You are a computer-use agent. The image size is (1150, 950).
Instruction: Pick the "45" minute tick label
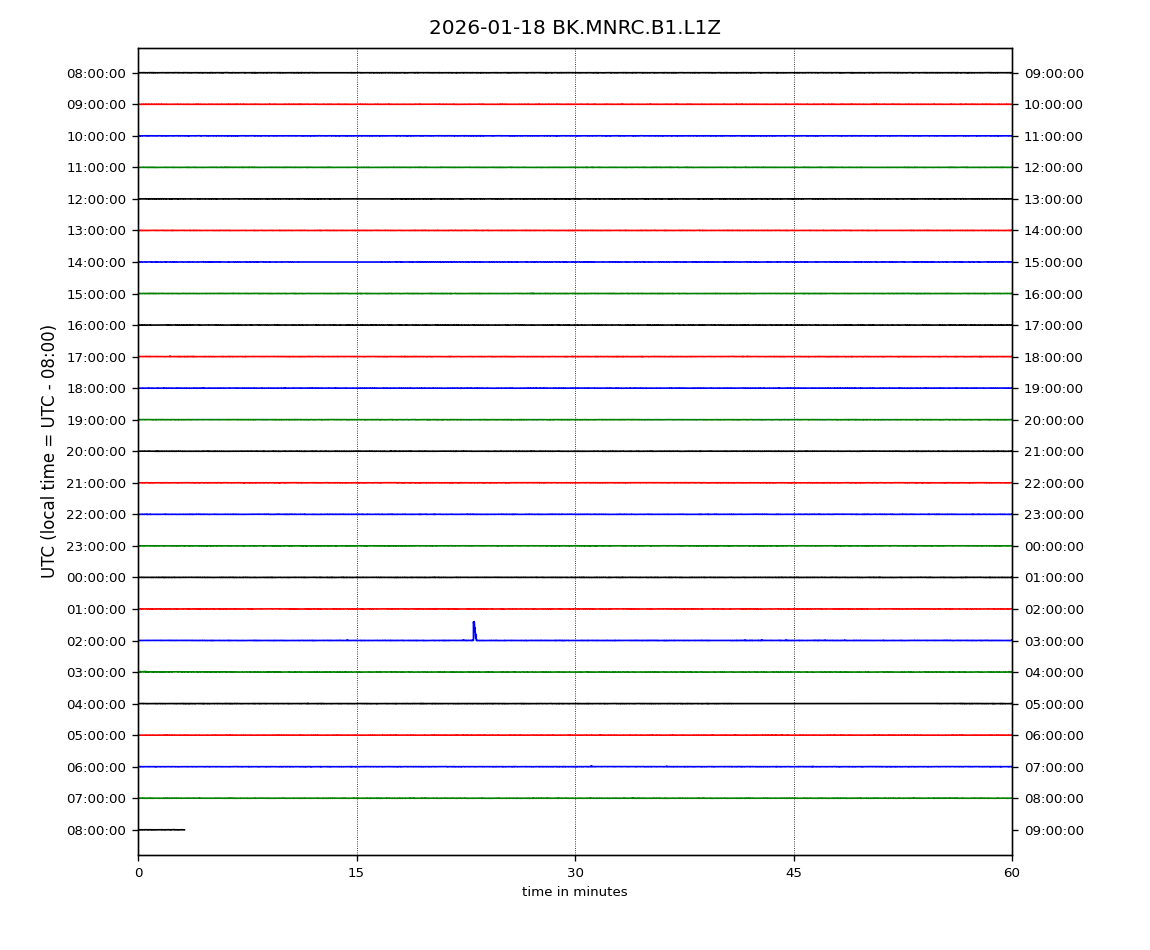[793, 873]
